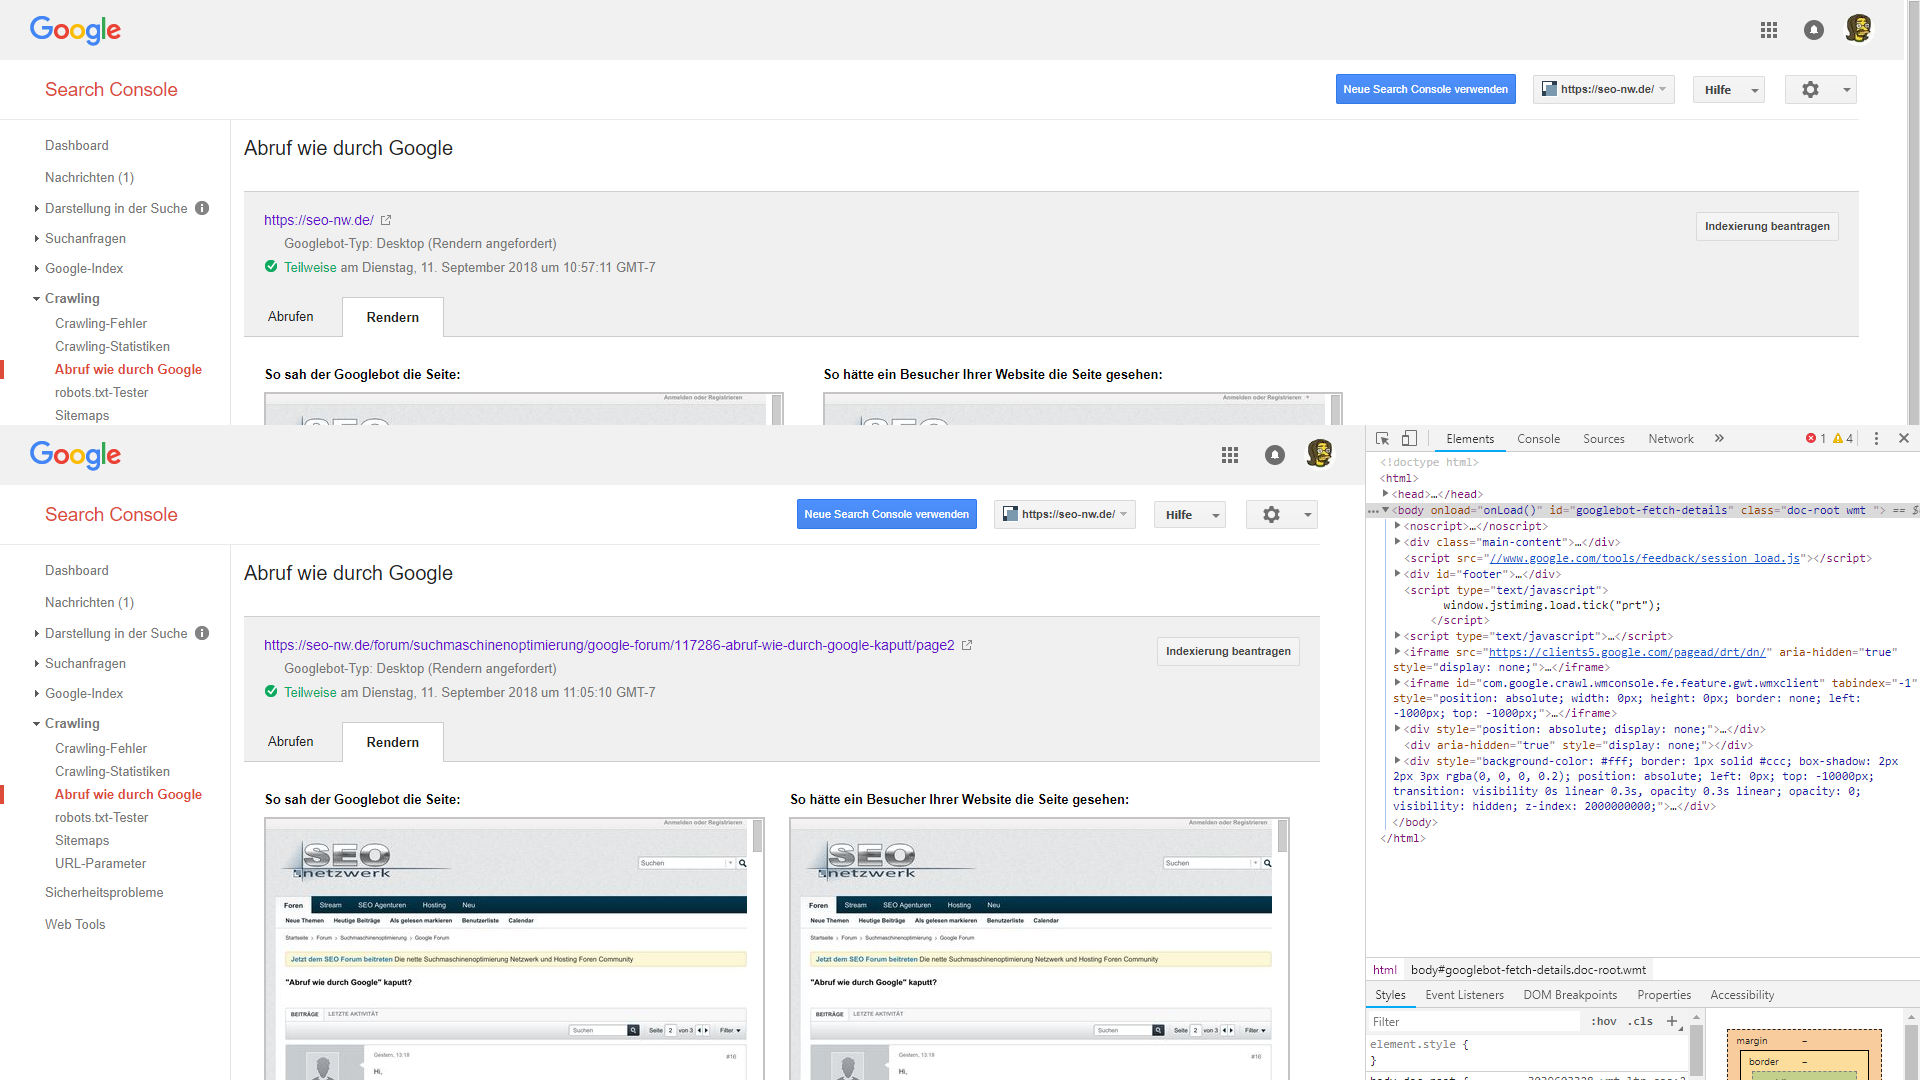Screen dimensions: 1920x1080
Task: Click Google logo in lower Search Console window
Action: [x=75, y=455]
